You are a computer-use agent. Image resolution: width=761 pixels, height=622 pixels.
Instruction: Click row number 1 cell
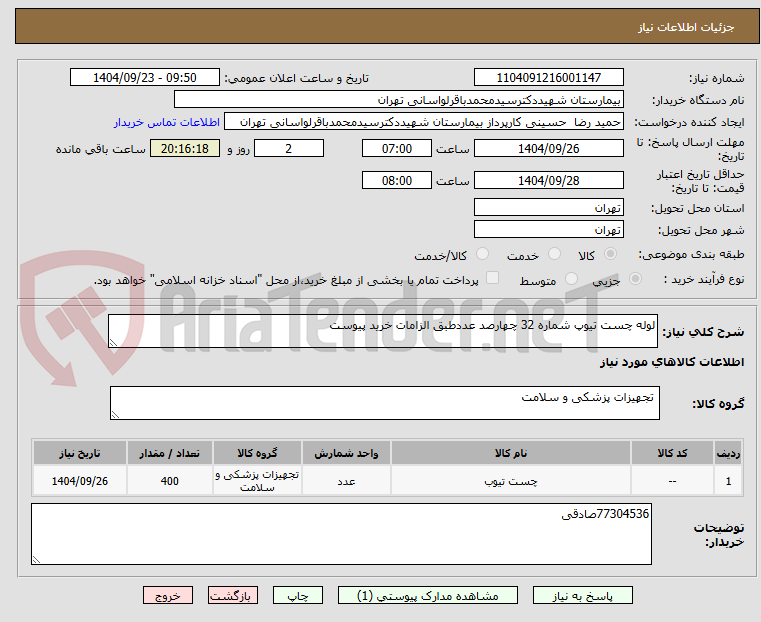[x=728, y=481]
